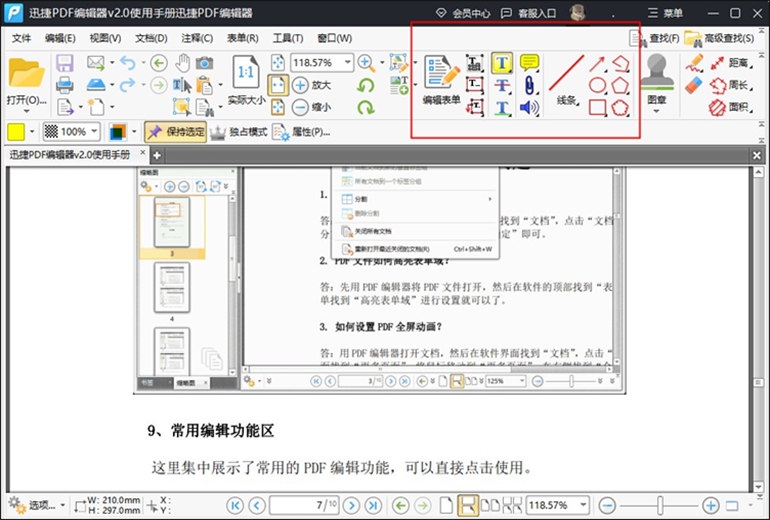The width and height of the screenshot is (770, 520).
Task: Open 会员中心 member center
Action: click(463, 13)
